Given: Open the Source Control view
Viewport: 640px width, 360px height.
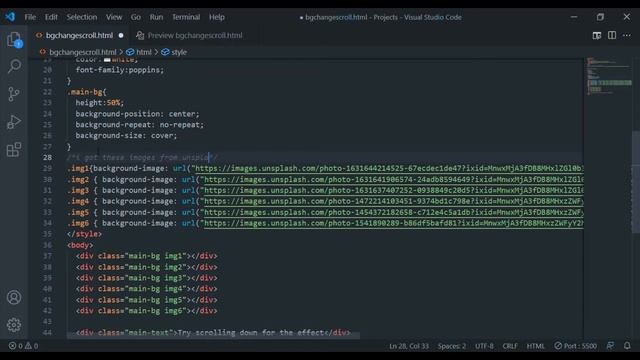Looking at the screenshot, I should (x=14, y=94).
